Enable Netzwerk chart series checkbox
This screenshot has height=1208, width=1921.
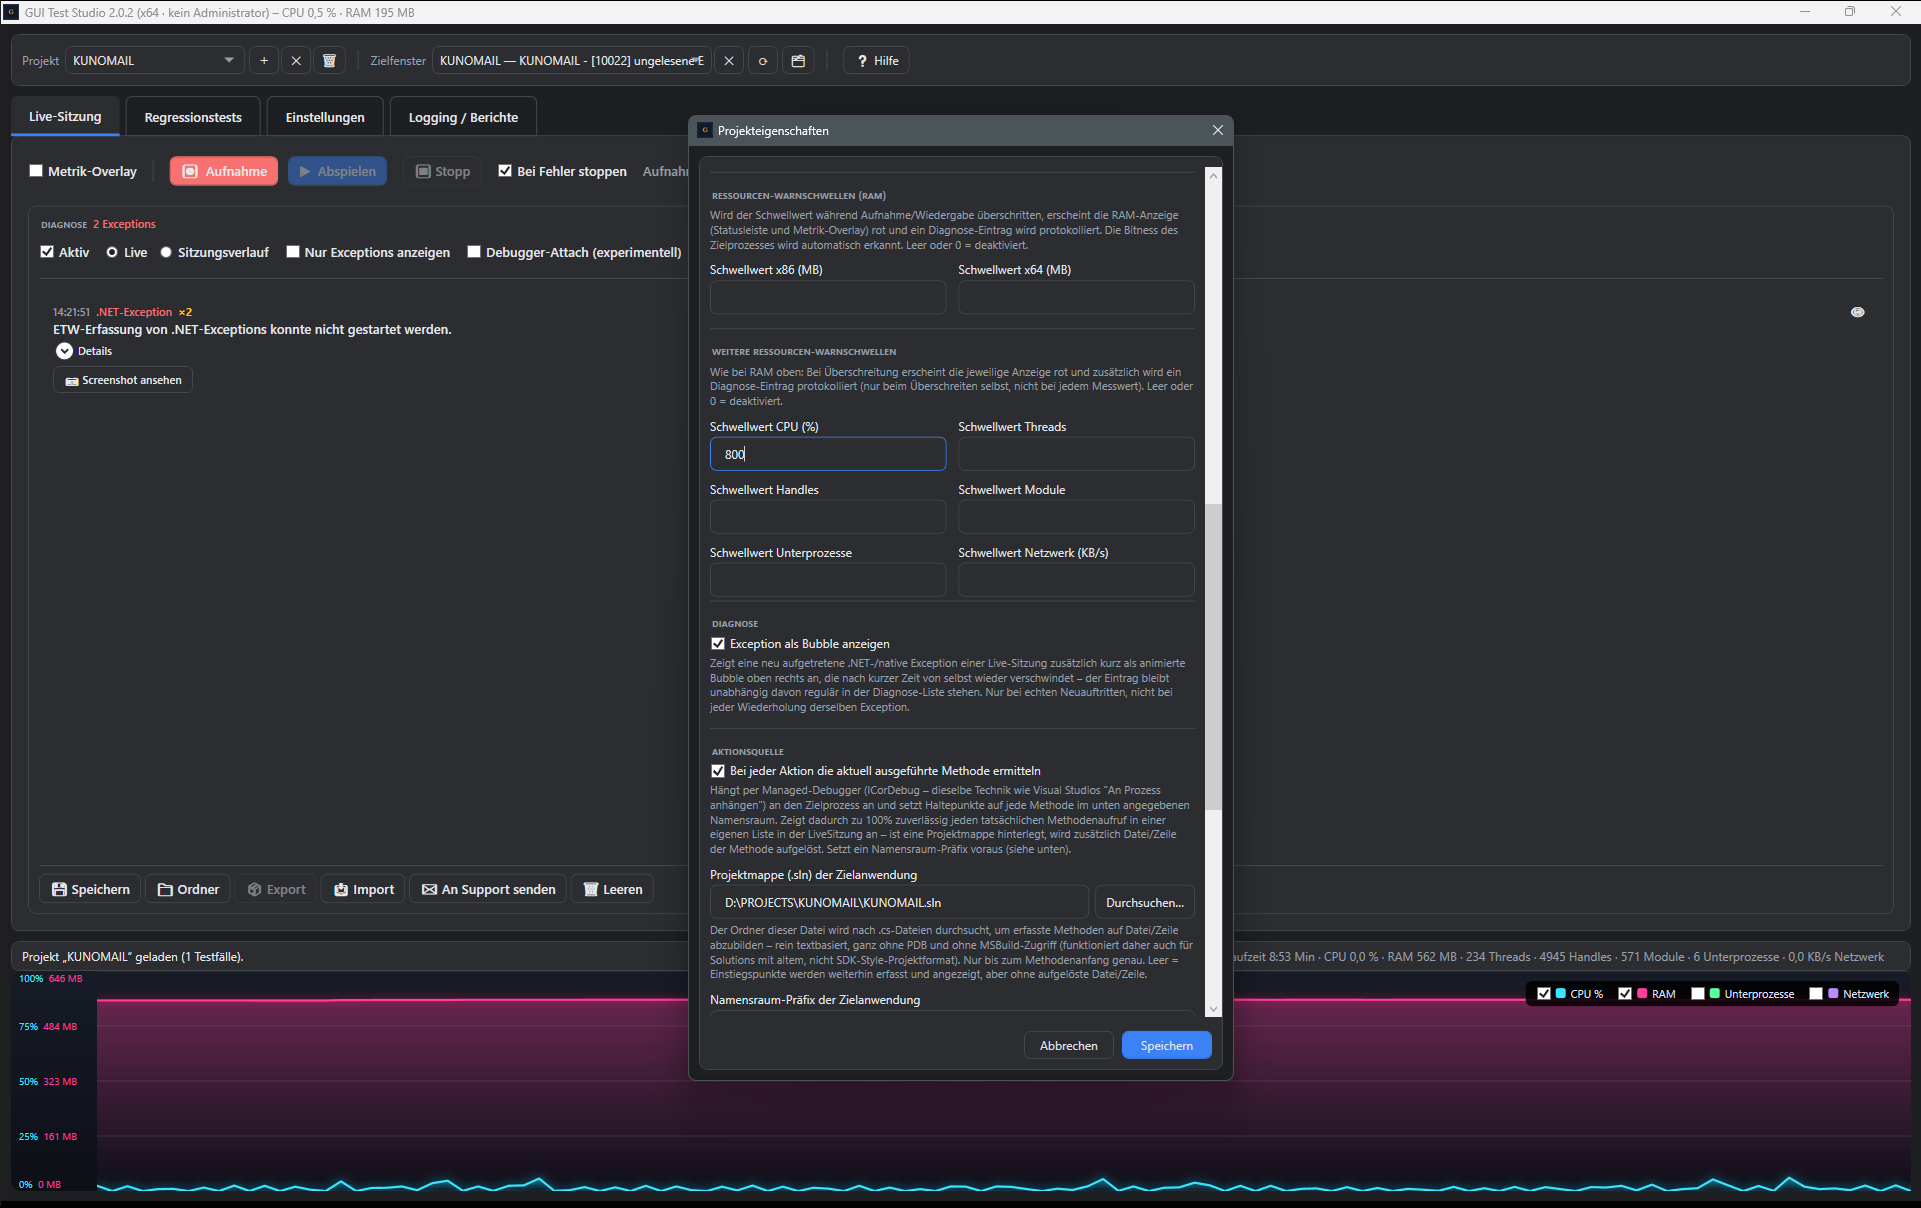(x=1816, y=994)
